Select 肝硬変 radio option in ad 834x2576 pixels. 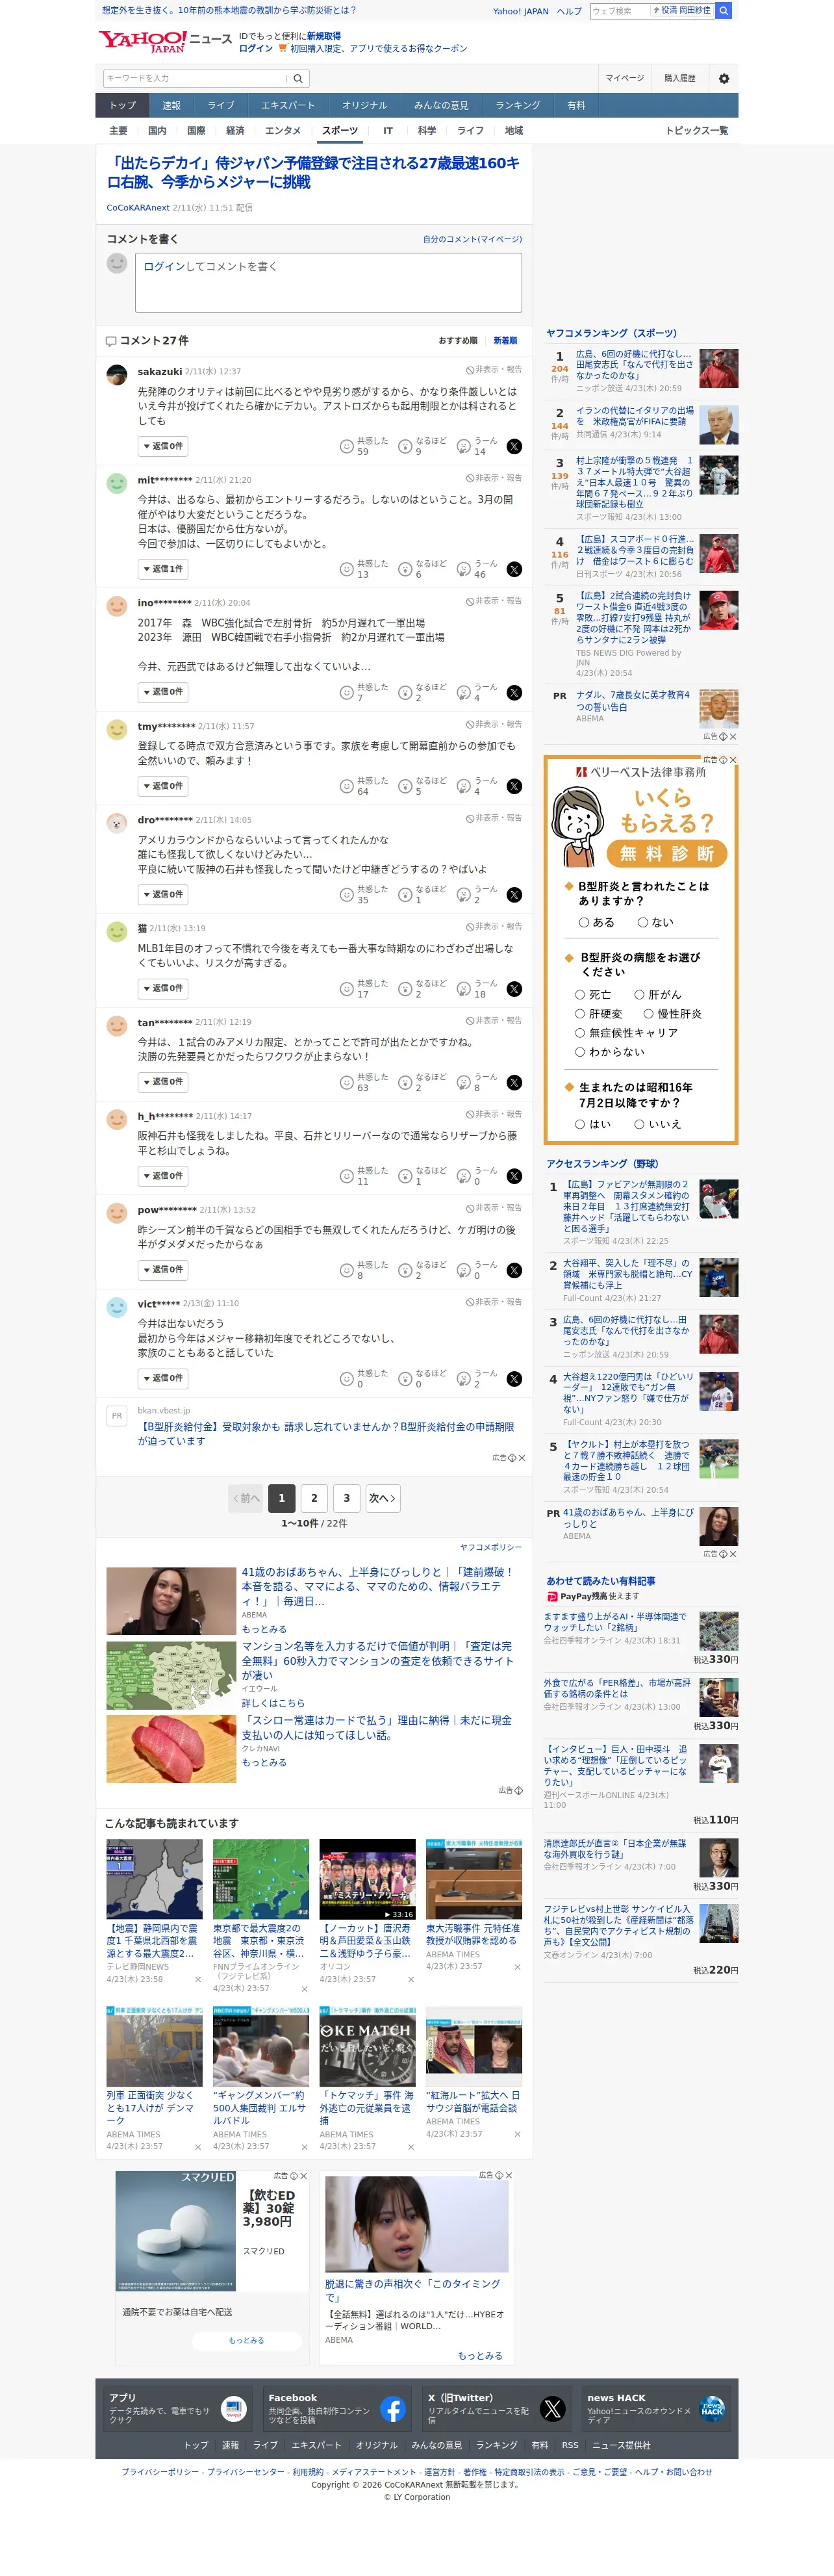pyautogui.click(x=580, y=1014)
